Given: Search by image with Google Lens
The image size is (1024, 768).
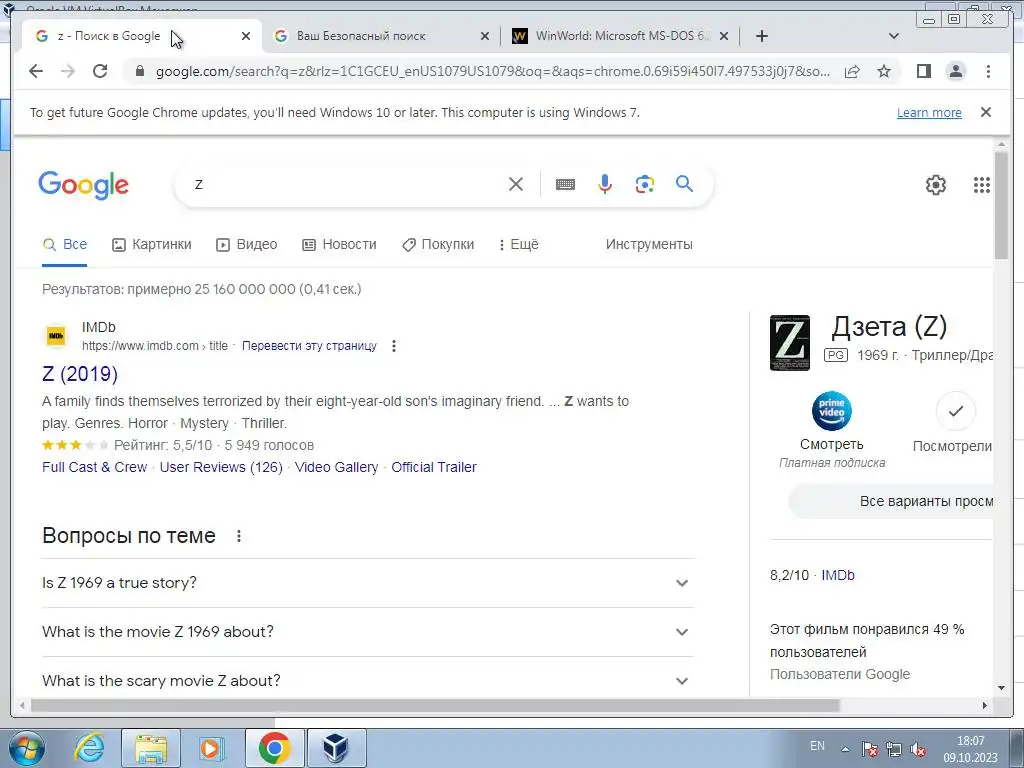Looking at the screenshot, I should tap(645, 184).
